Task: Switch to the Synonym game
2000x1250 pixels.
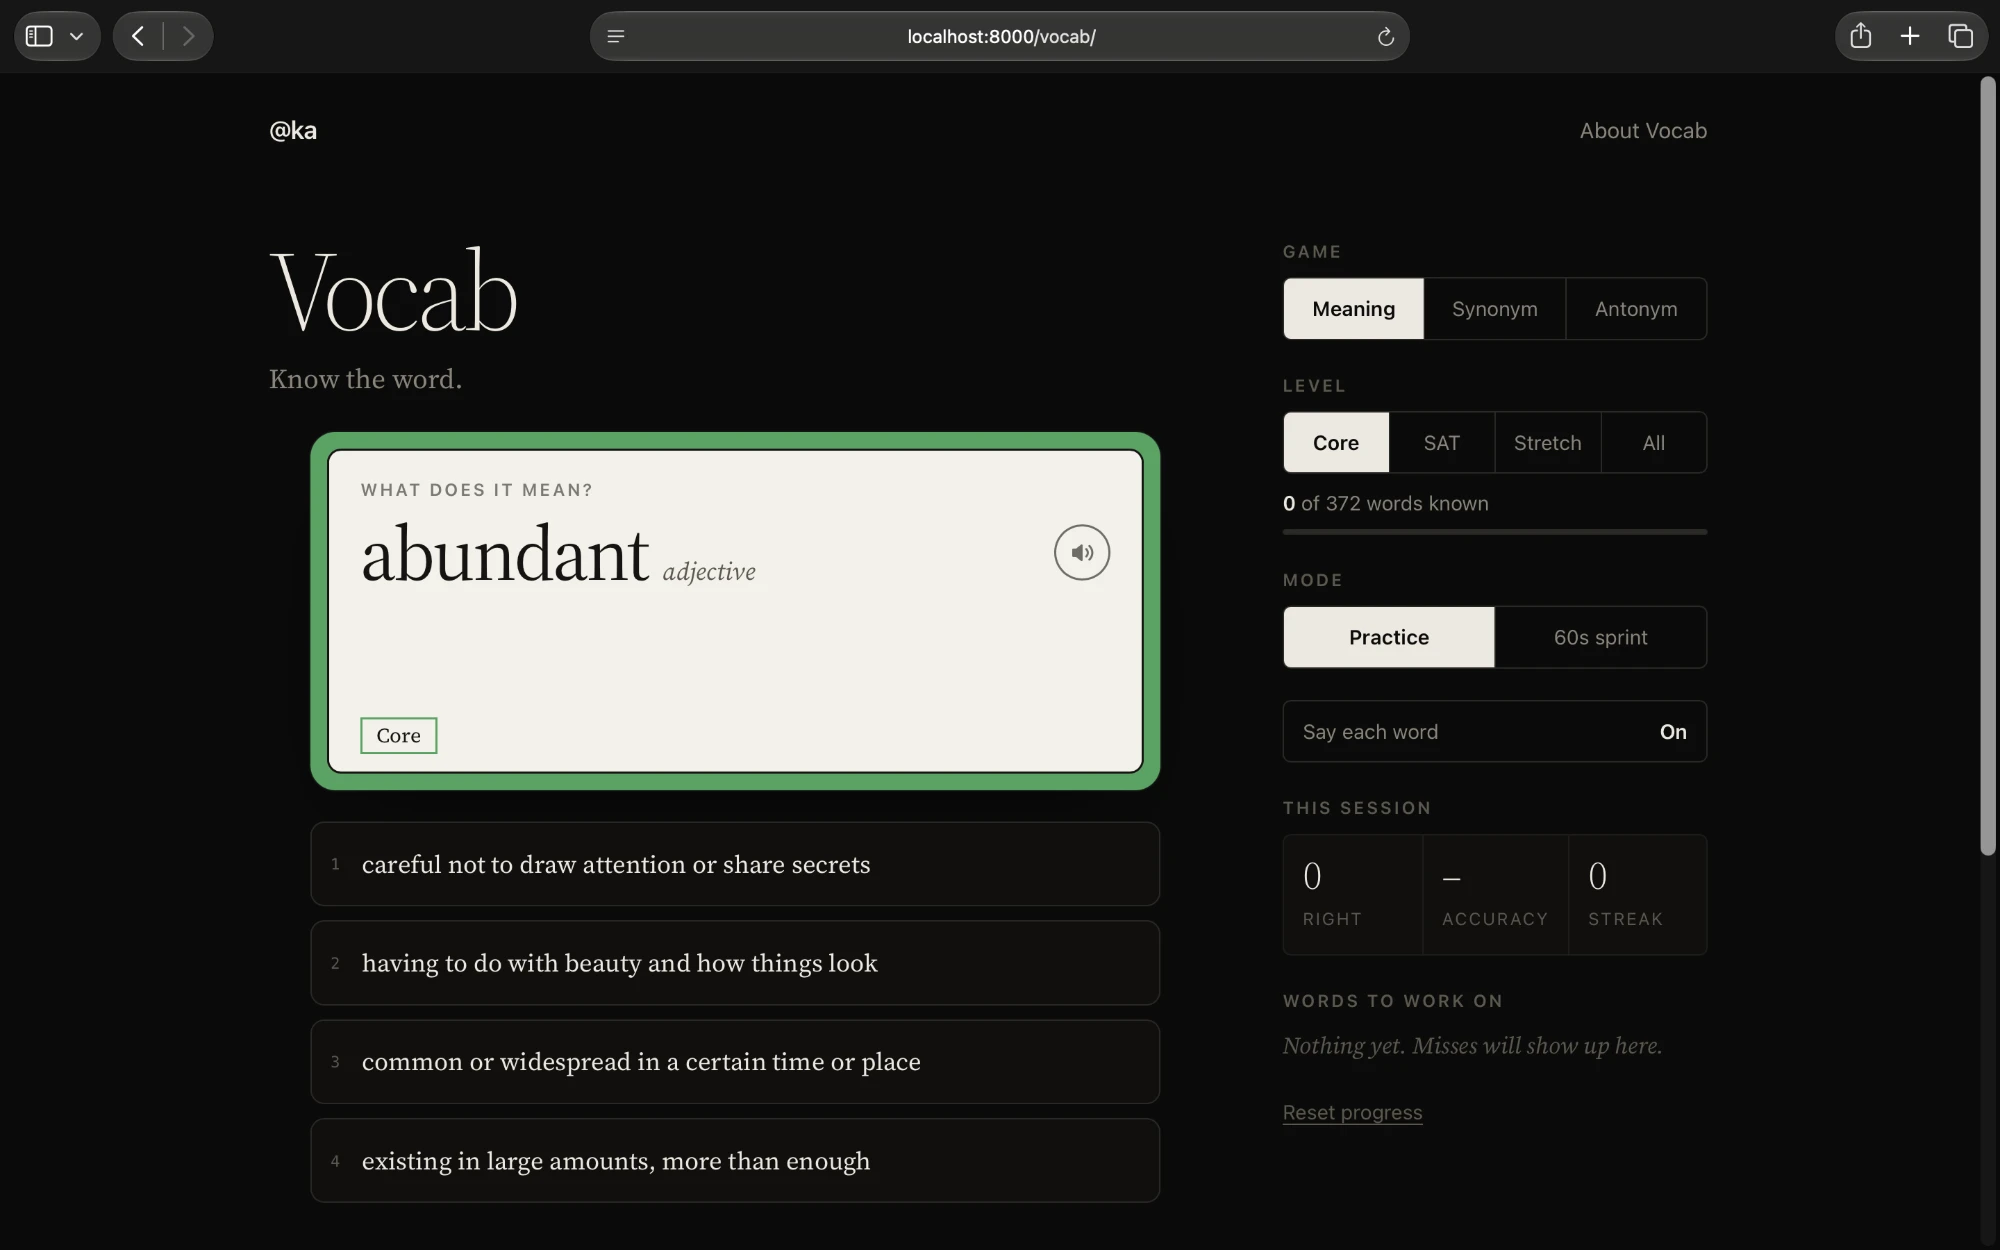Action: (1494, 309)
